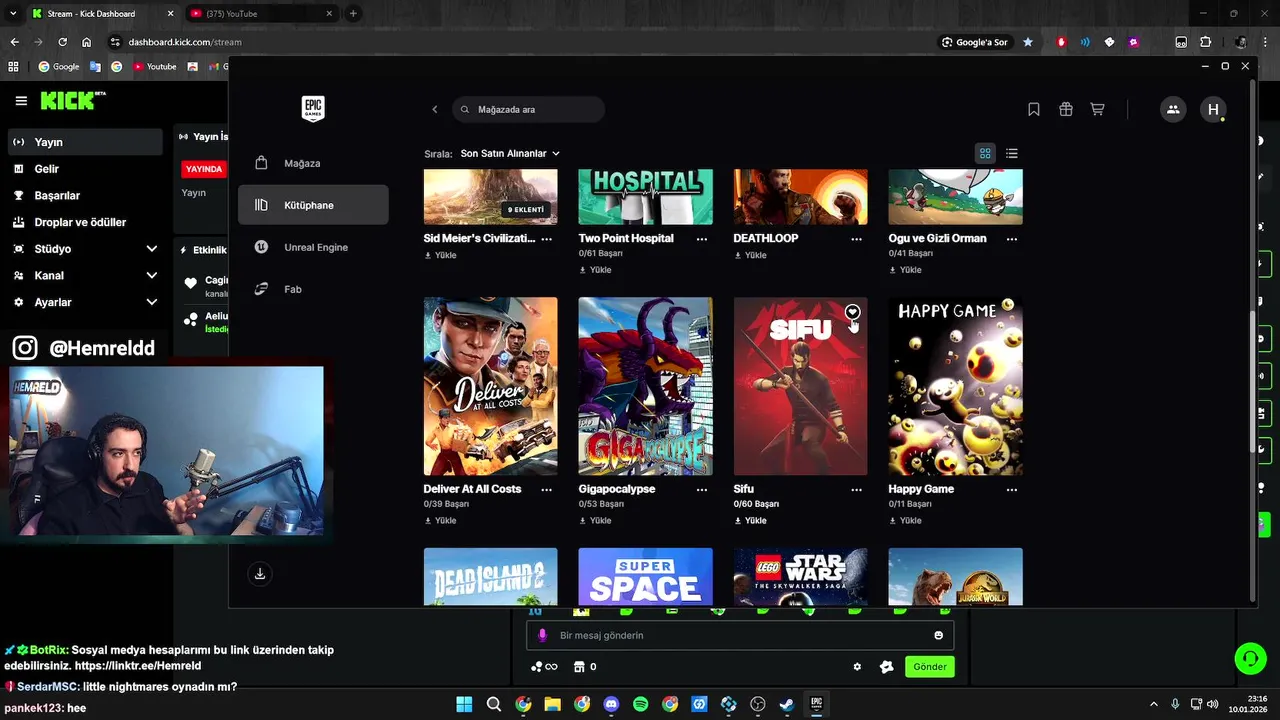Open the emoji picker in Kick chat
Image resolution: width=1280 pixels, height=720 pixels.
pyautogui.click(x=938, y=635)
